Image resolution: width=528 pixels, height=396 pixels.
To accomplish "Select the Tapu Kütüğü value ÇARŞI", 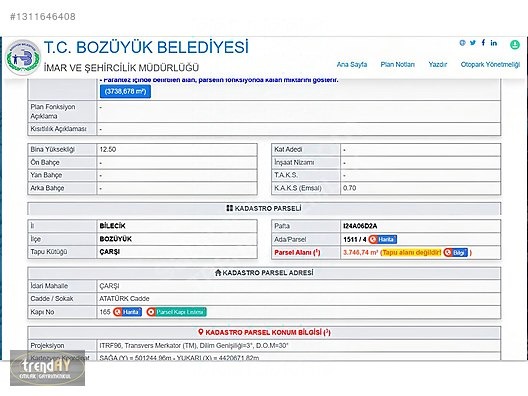I will coord(110,252).
